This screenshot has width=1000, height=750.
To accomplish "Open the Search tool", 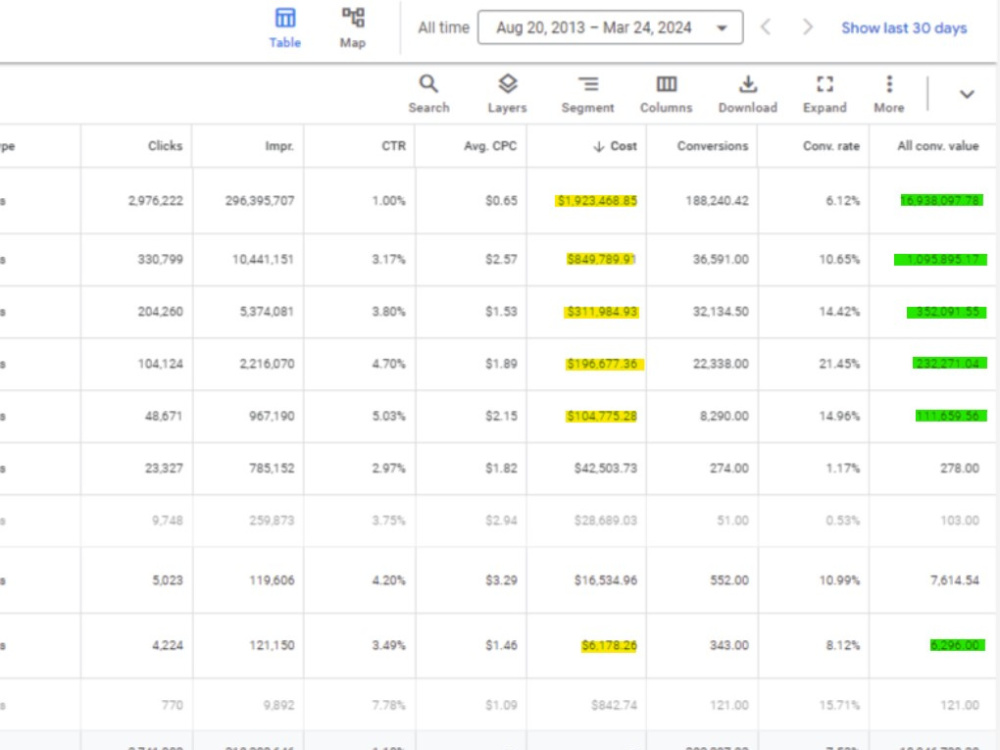I will point(429,94).
